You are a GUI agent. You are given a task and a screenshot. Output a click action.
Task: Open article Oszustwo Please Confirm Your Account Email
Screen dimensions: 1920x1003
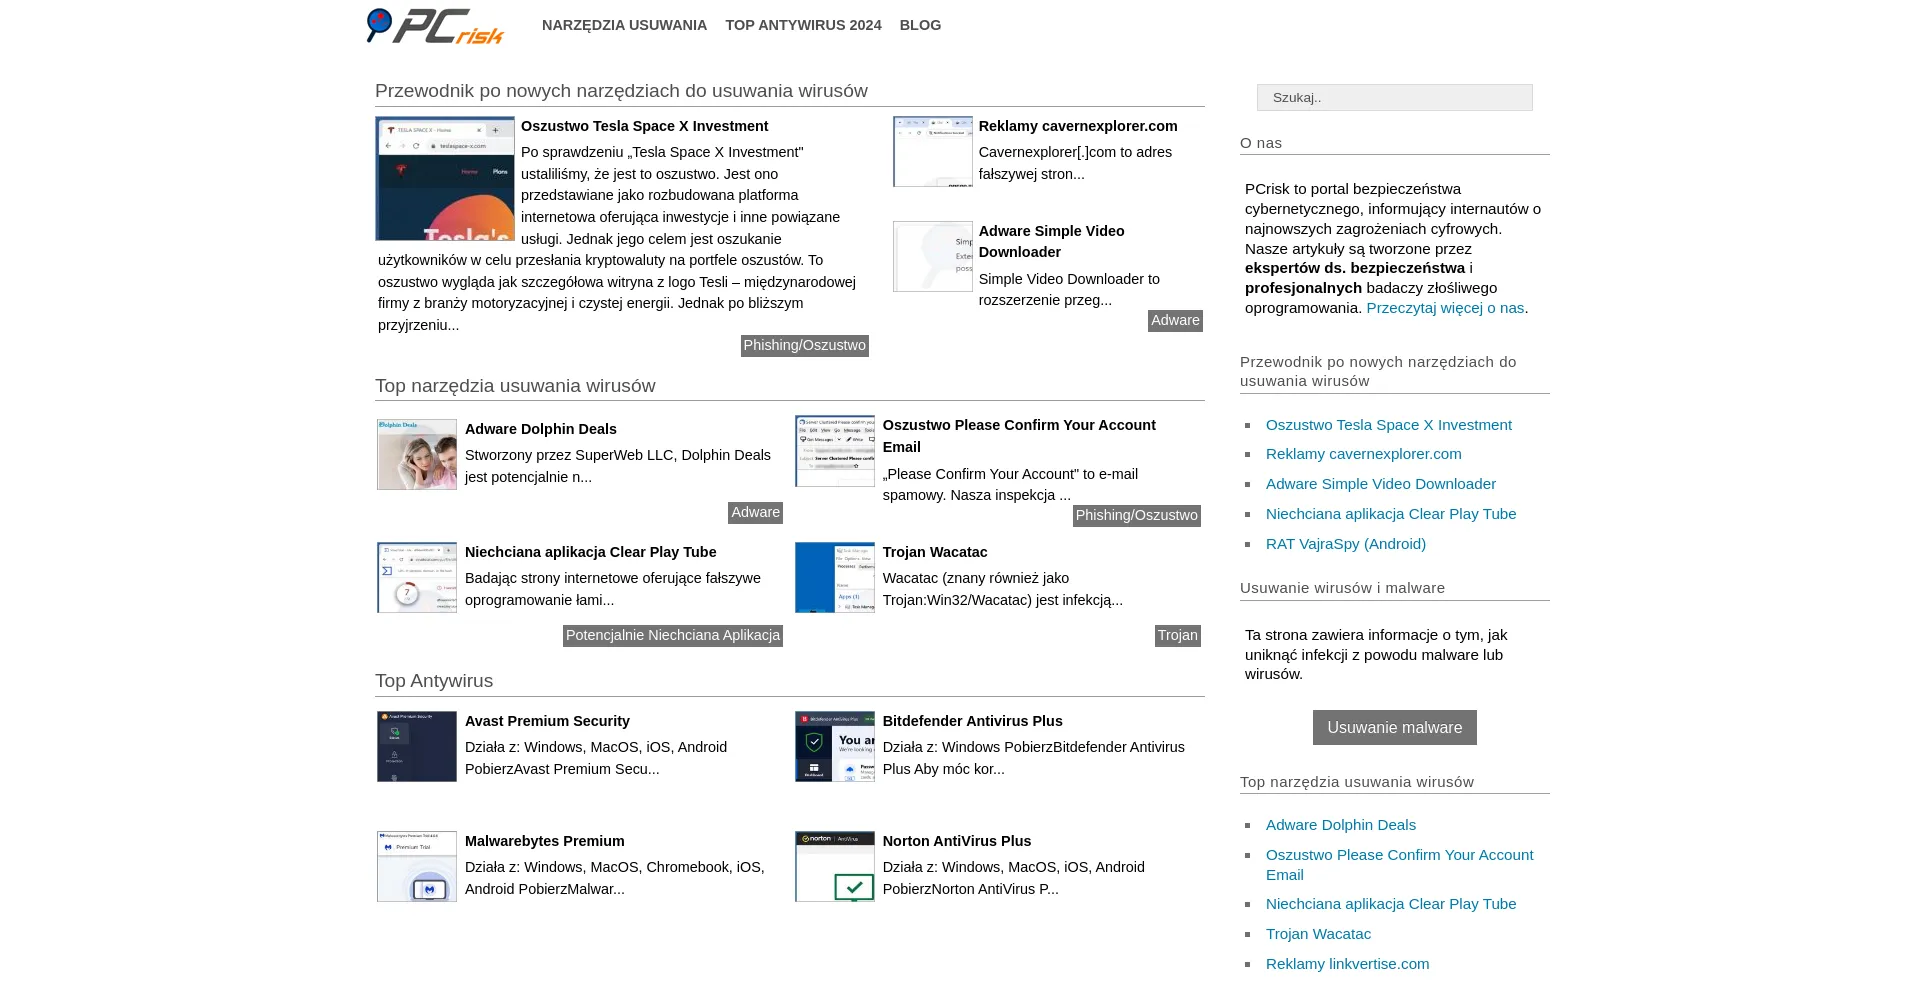point(1019,436)
